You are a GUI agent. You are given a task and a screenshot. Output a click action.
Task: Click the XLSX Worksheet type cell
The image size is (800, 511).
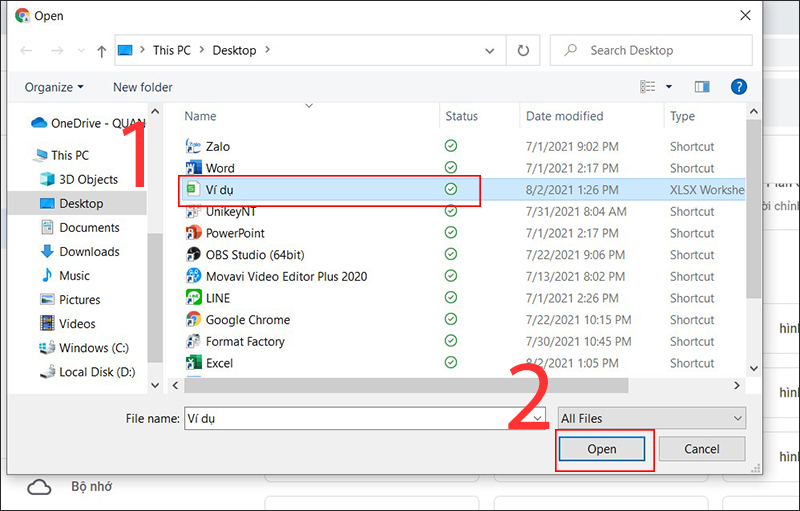click(x=707, y=190)
